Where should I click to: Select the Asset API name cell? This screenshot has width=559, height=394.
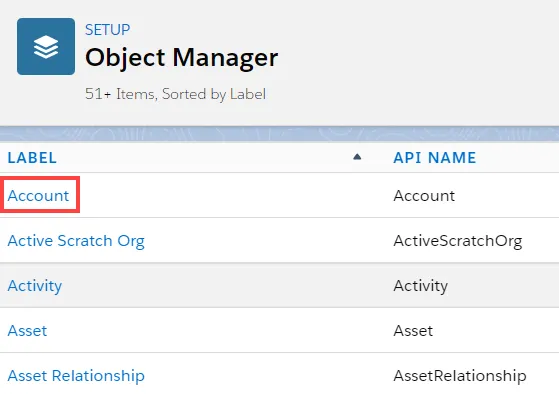tap(413, 331)
